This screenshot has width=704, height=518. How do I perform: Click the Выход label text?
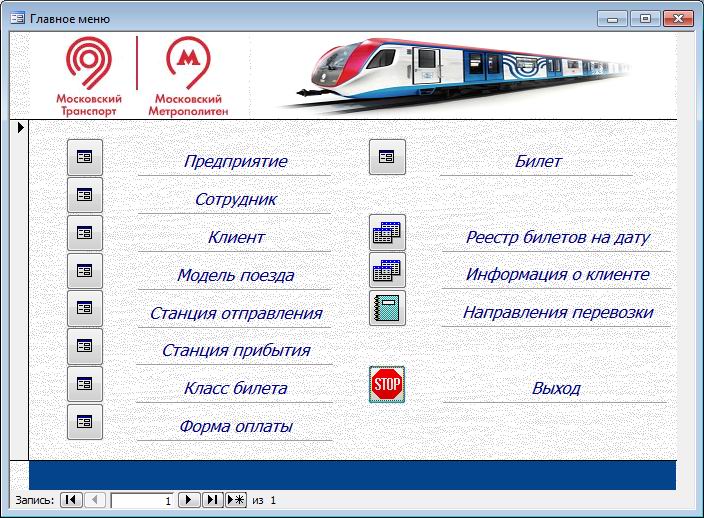pyautogui.click(x=556, y=388)
